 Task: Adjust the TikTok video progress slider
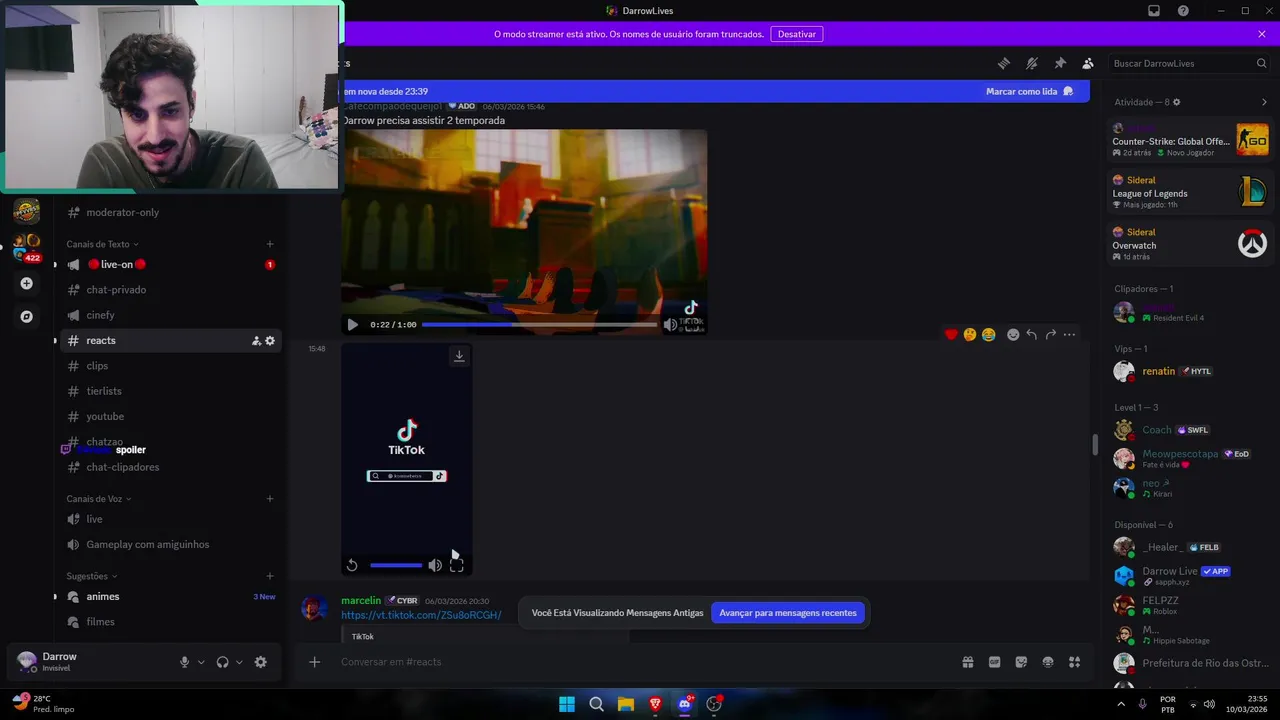click(396, 565)
